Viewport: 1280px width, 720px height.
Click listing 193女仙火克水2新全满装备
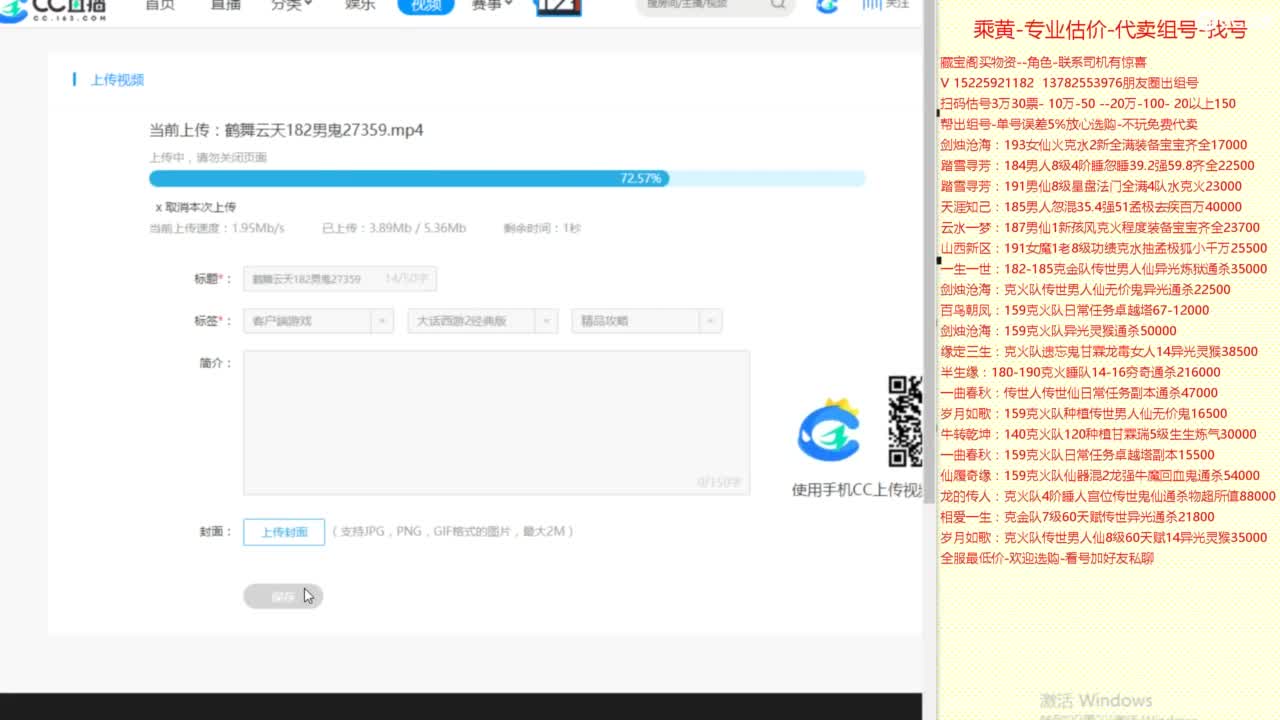pyautogui.click(x=1094, y=145)
